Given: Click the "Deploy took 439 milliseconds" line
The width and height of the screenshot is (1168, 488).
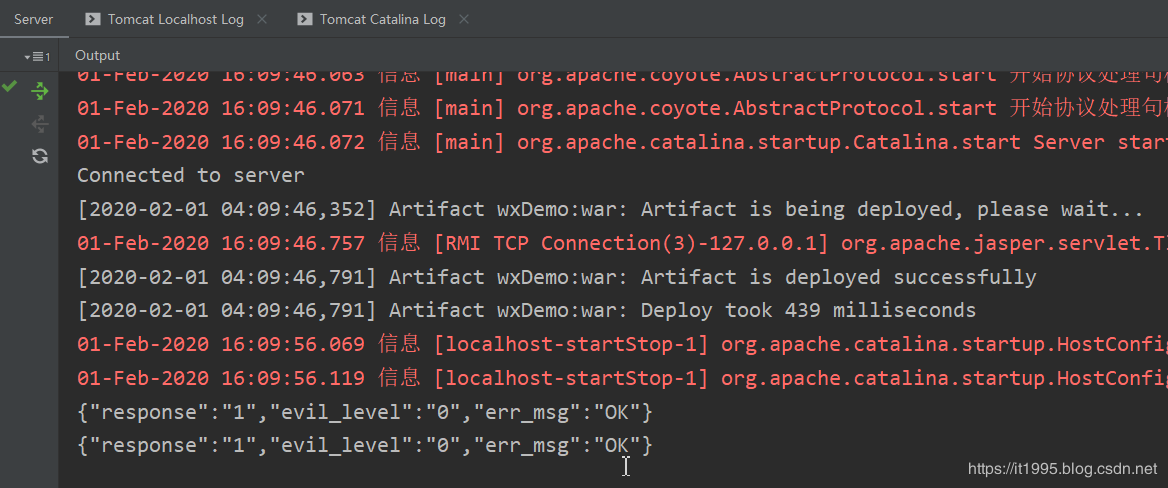Looking at the screenshot, I should (x=526, y=310).
